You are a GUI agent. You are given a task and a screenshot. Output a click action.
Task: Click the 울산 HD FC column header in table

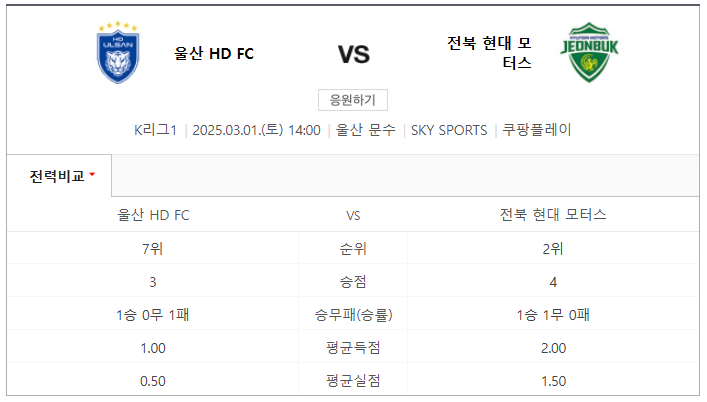[x=153, y=215]
